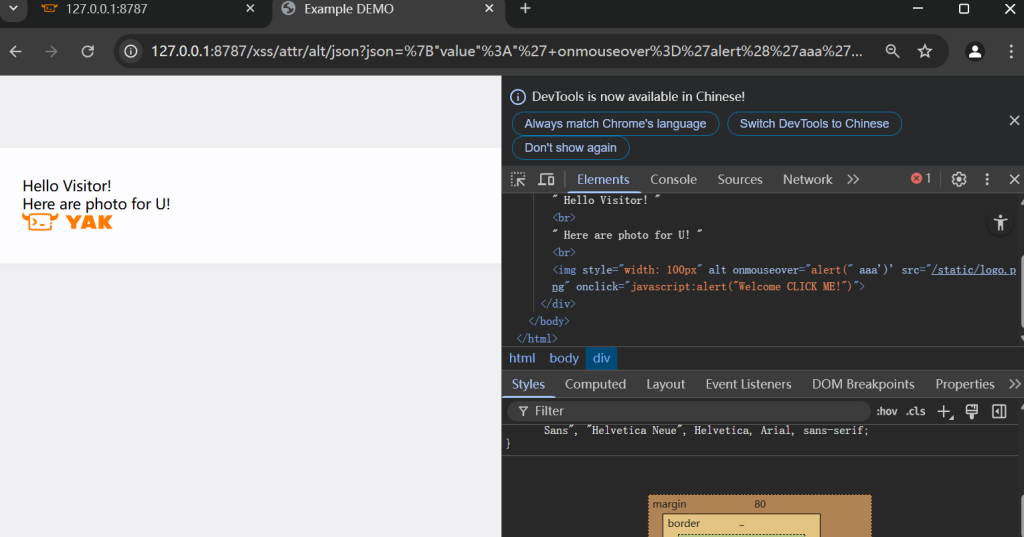Reload the page in the browser
1024x537 pixels.
click(88, 52)
